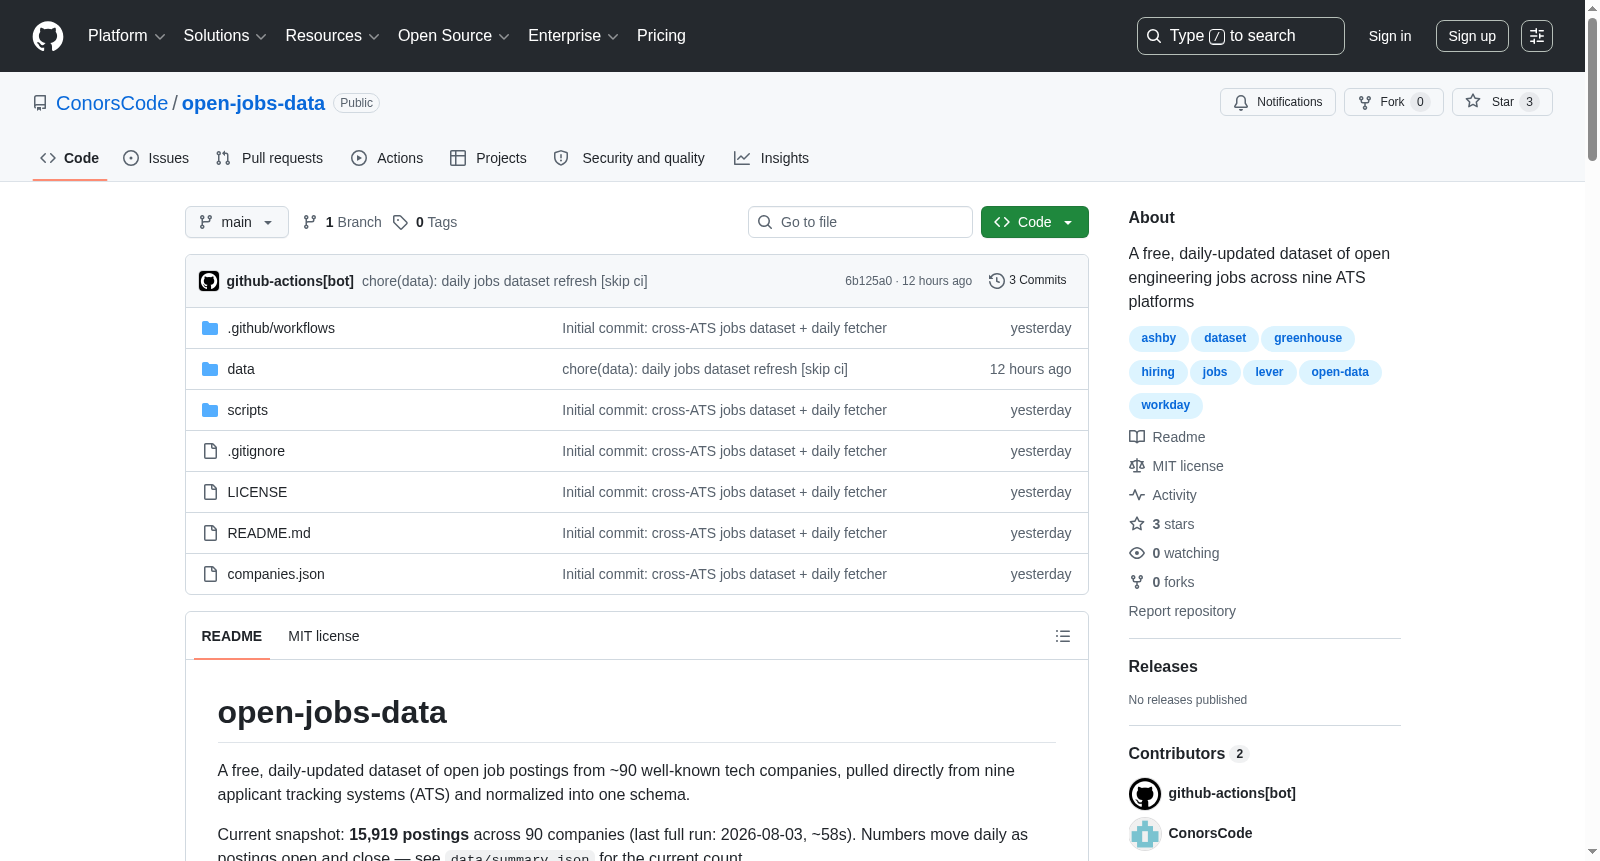Image resolution: width=1600 pixels, height=861 pixels.
Task: Click the Notifications button
Action: 1278,102
